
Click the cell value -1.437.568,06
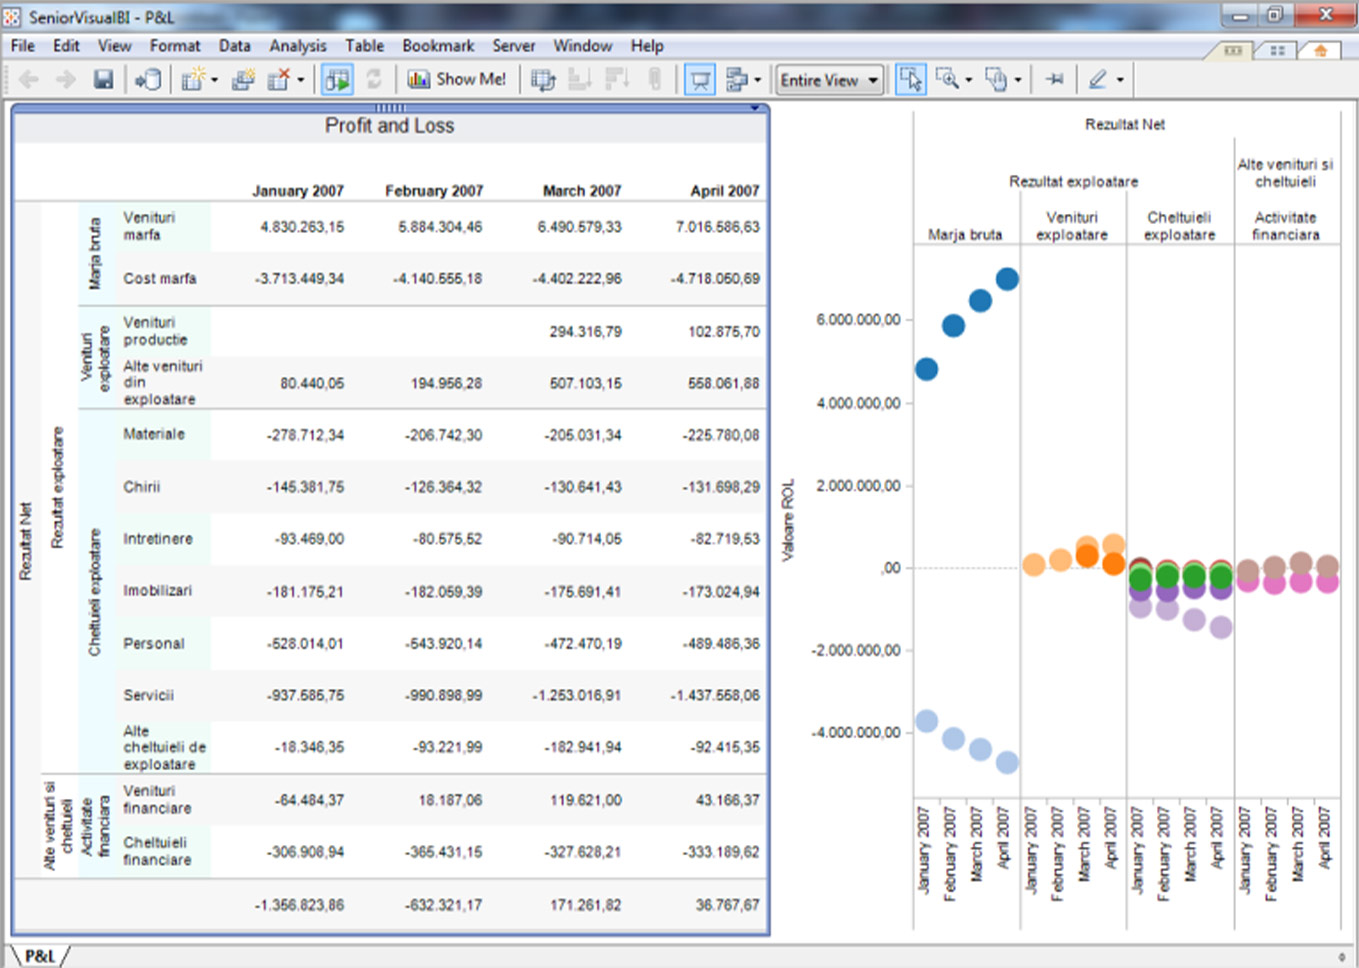point(715,695)
